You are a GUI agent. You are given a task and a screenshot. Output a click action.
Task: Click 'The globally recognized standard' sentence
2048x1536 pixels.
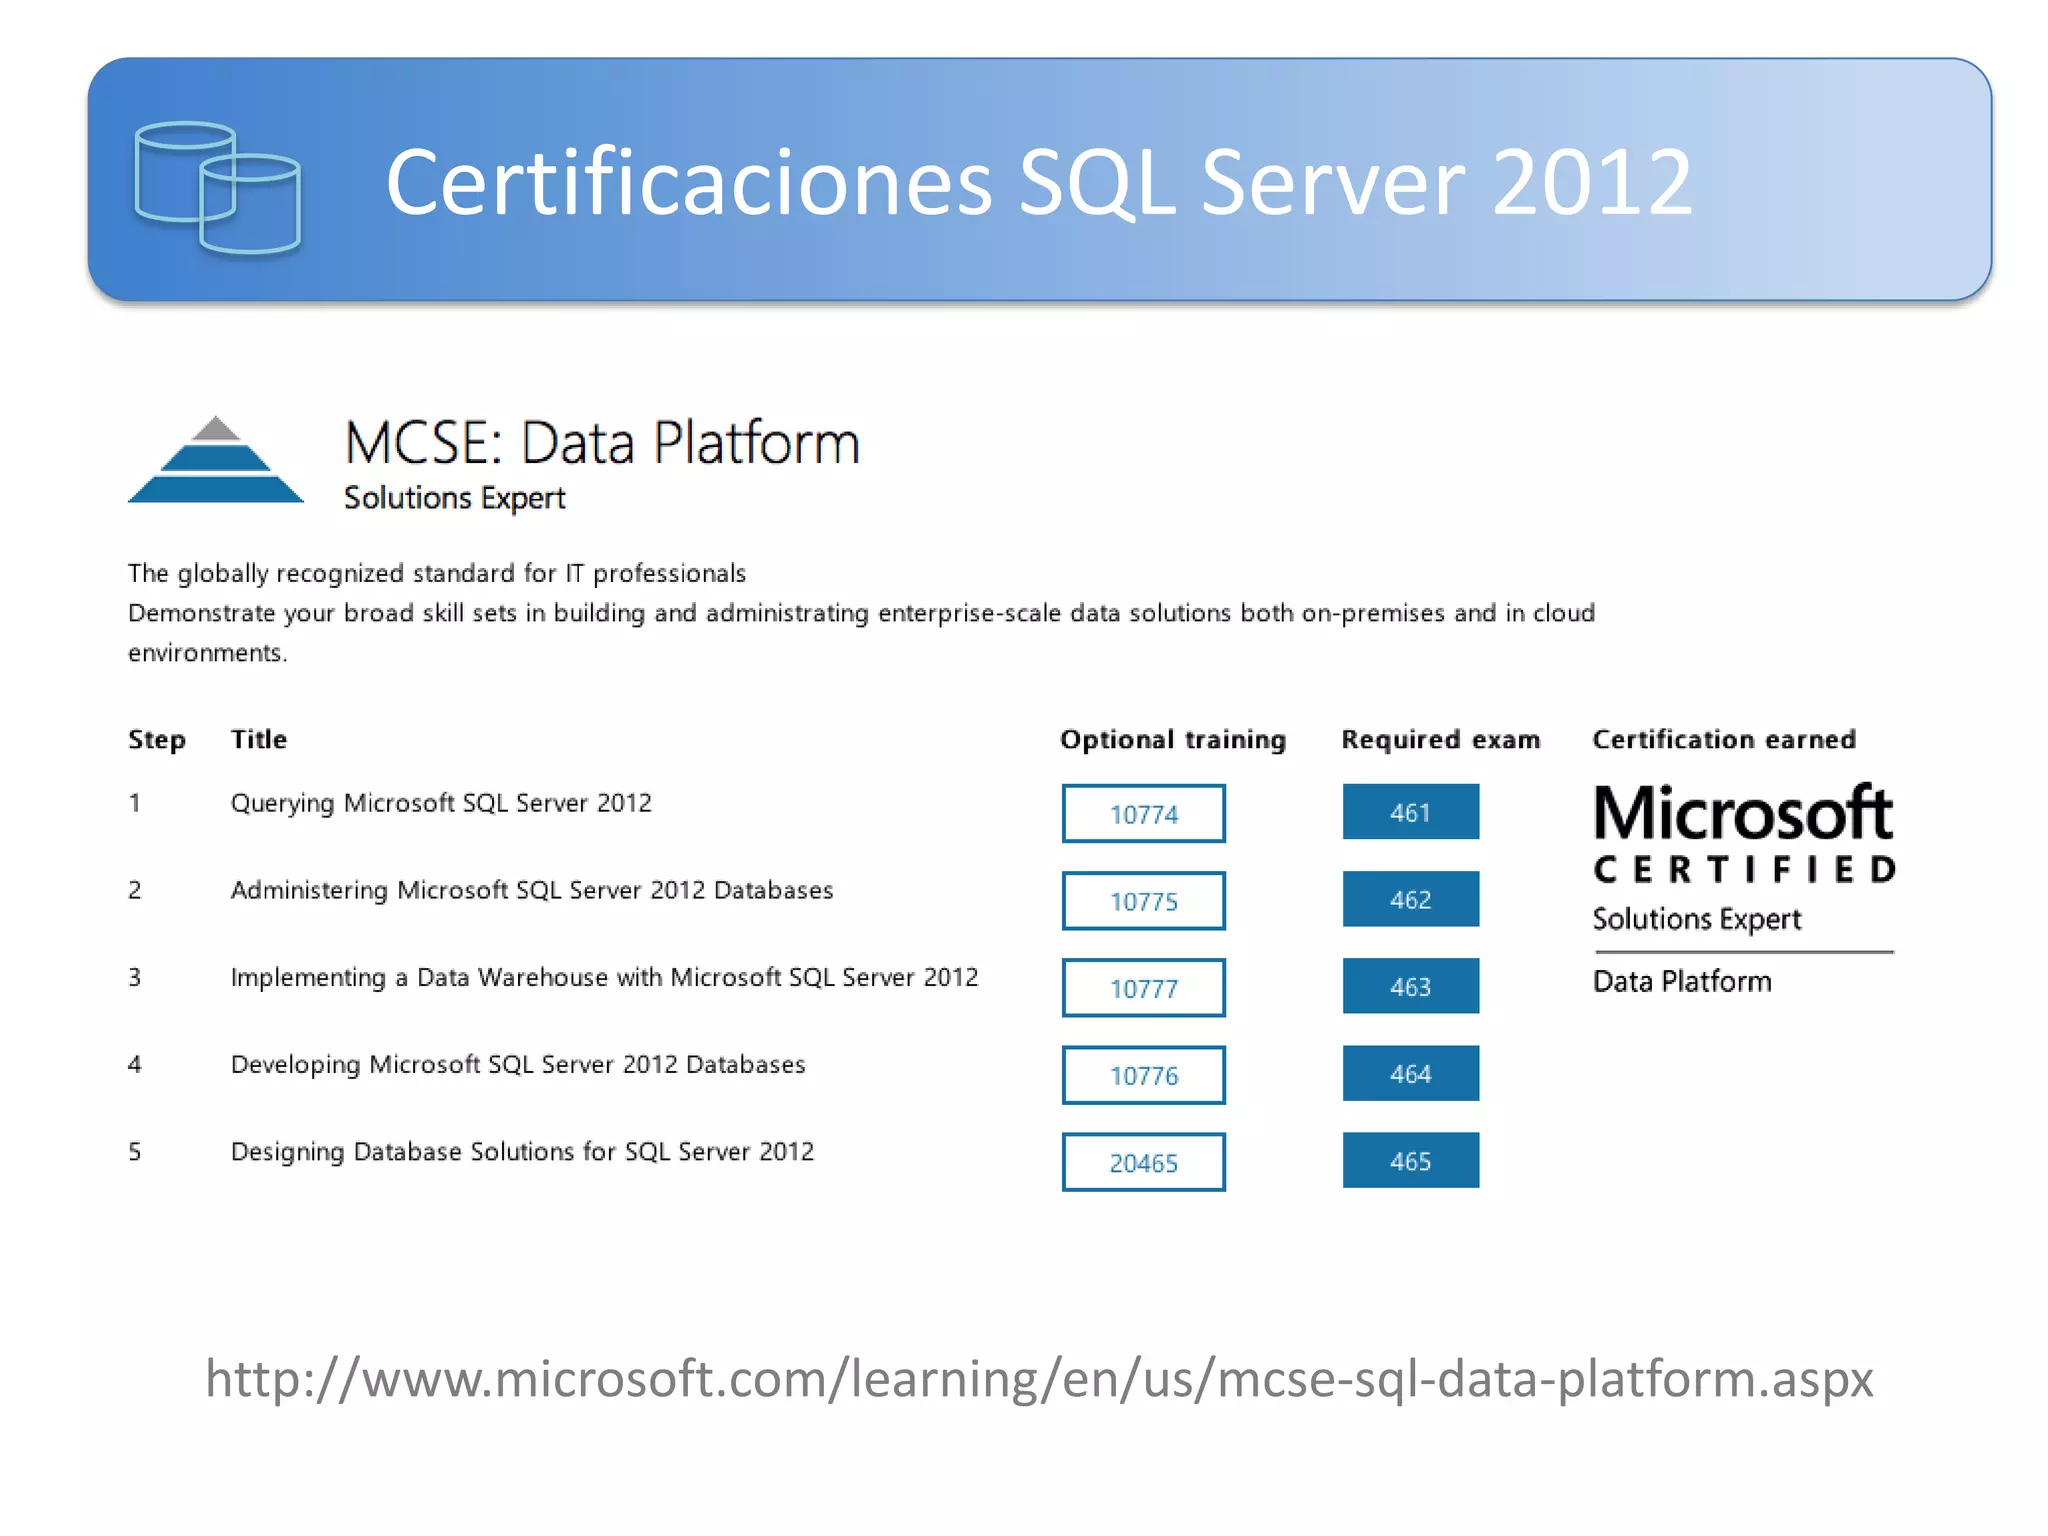437,573
